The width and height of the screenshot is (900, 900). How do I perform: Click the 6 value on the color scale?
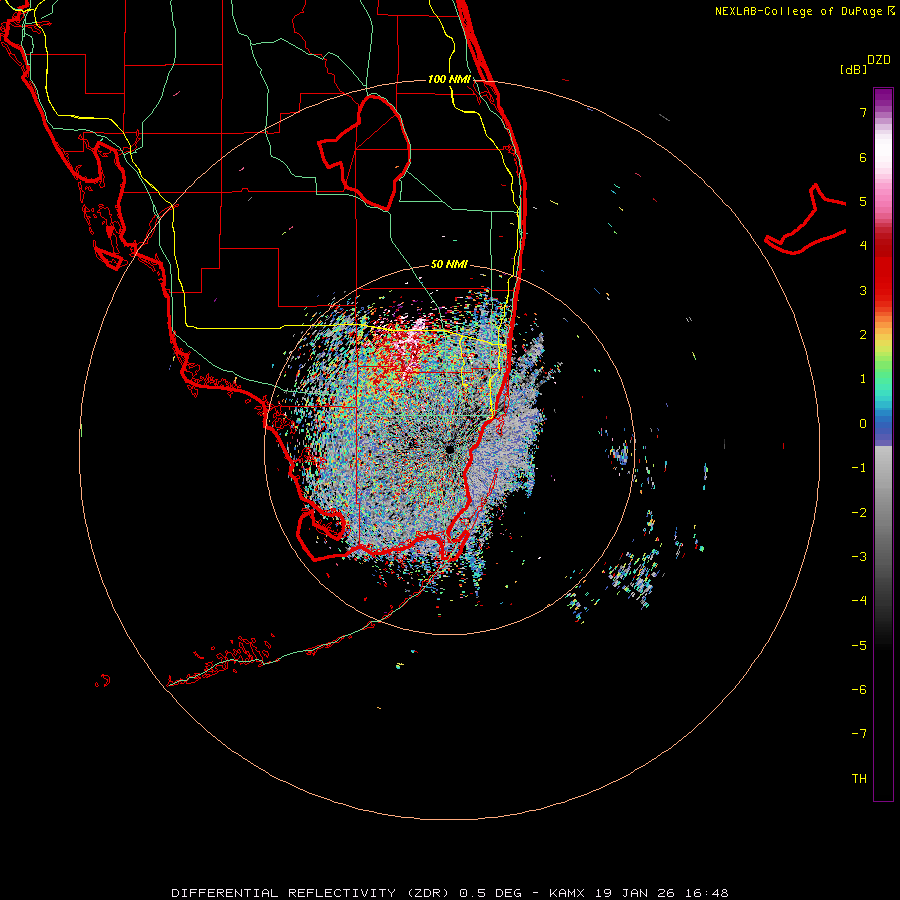tap(863, 157)
